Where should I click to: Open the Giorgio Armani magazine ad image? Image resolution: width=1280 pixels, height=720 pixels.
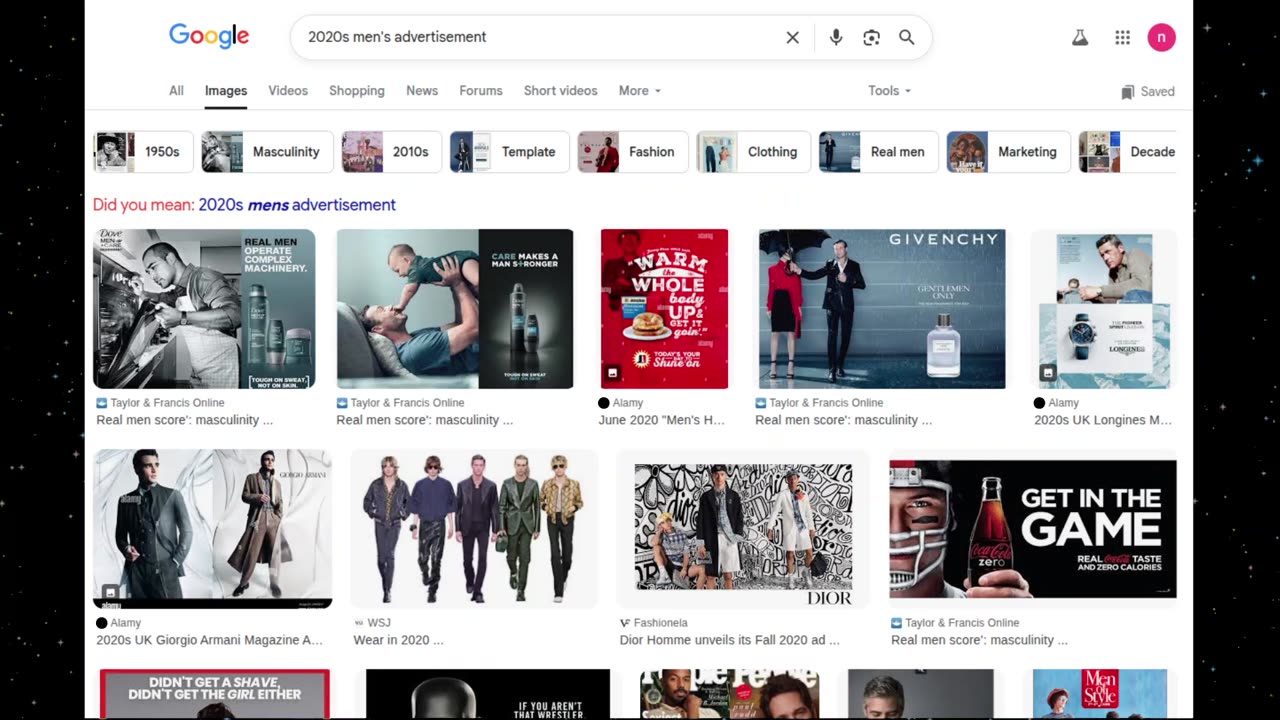click(x=213, y=529)
